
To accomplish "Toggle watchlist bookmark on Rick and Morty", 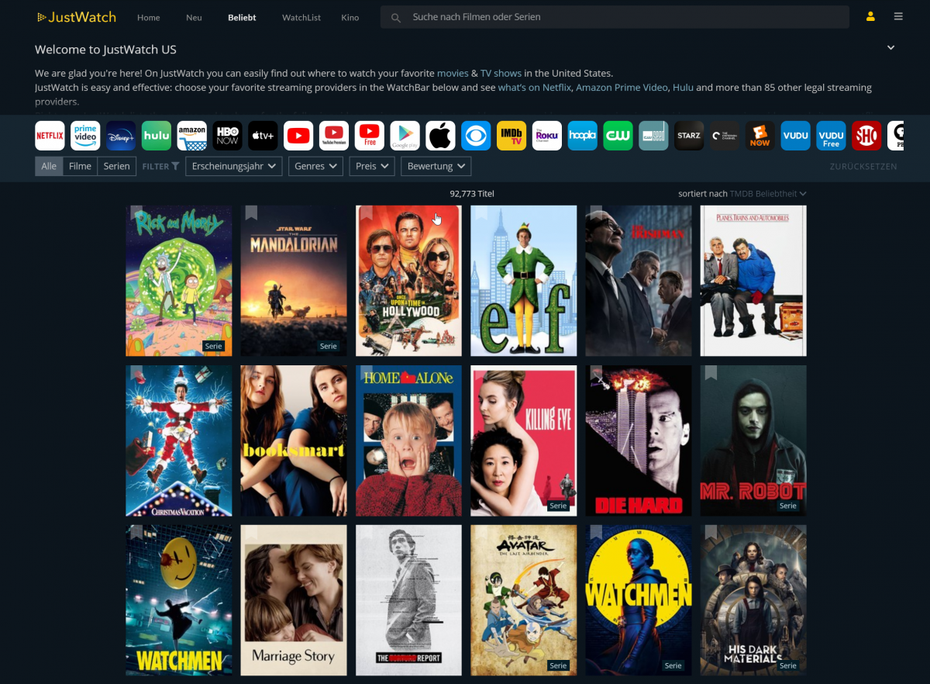I will point(136,212).
